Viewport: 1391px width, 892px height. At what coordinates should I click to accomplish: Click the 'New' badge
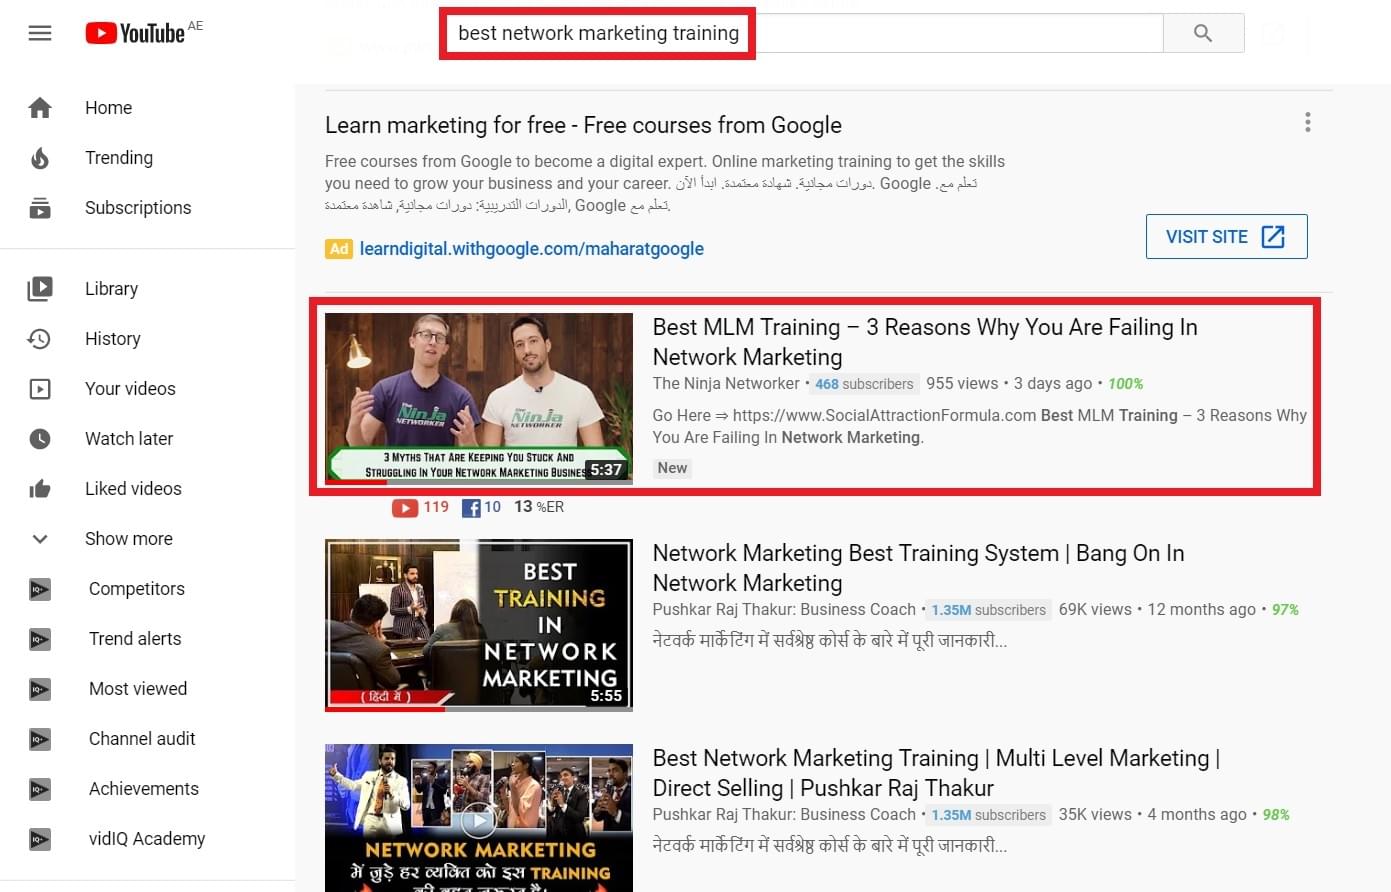(x=672, y=468)
